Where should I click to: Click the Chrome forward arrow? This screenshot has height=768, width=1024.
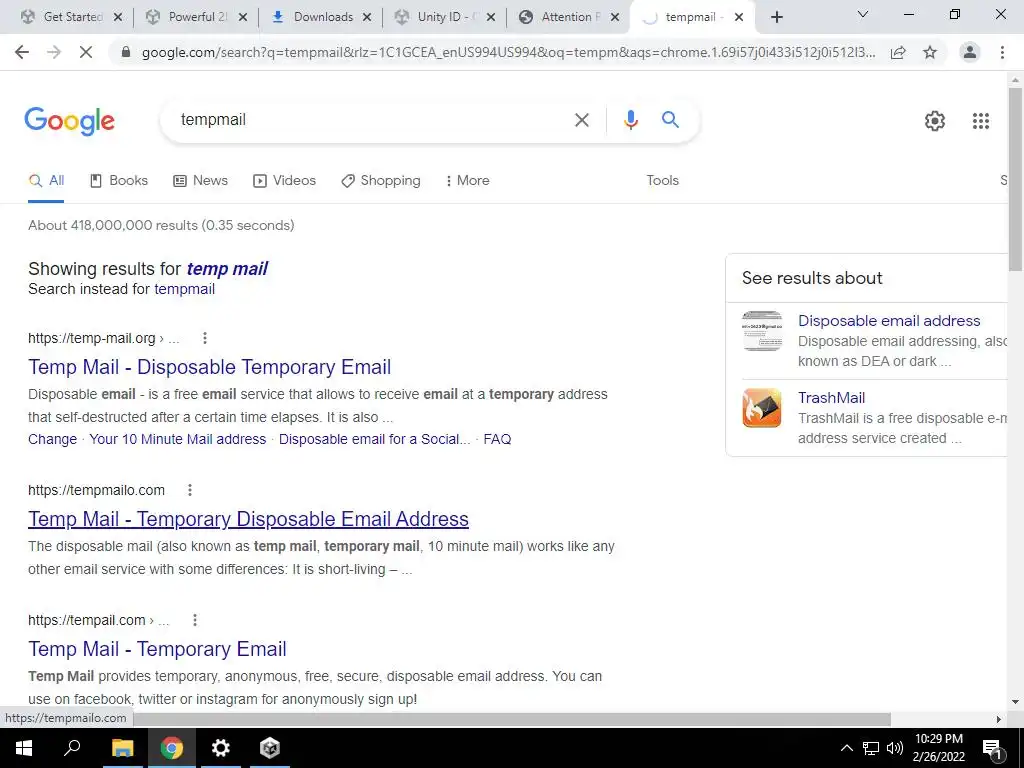pyautogui.click(x=54, y=52)
